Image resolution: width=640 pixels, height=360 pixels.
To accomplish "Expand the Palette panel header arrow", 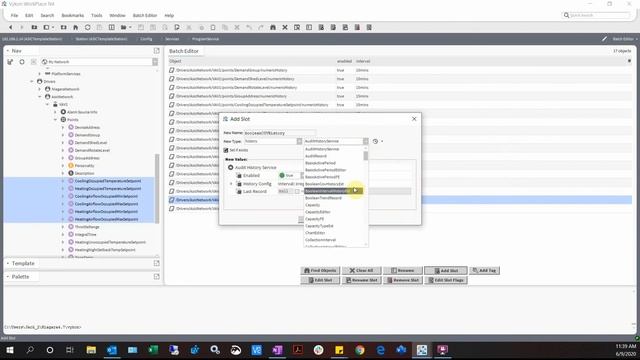I will click(x=7, y=276).
